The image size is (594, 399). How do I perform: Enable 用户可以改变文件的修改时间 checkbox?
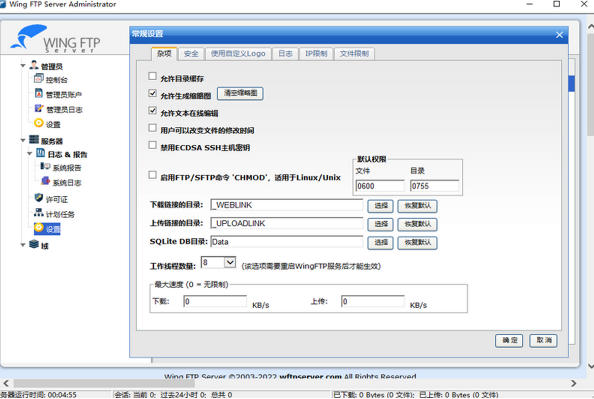(152, 128)
